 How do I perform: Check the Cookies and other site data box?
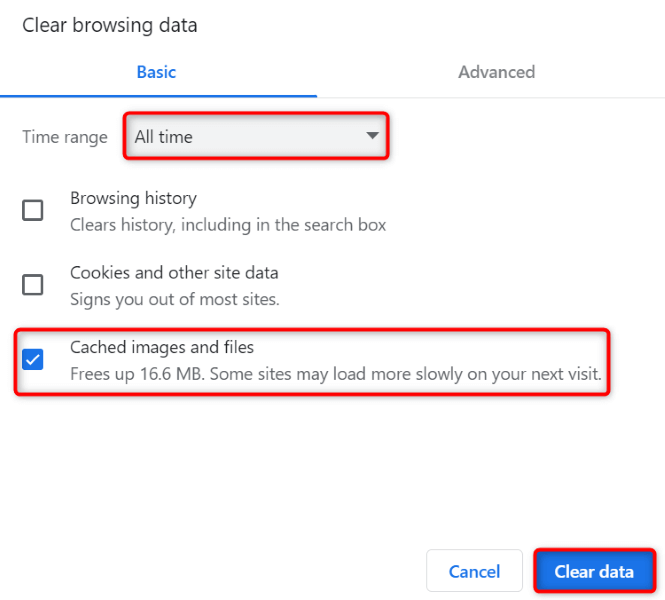[x=33, y=285]
